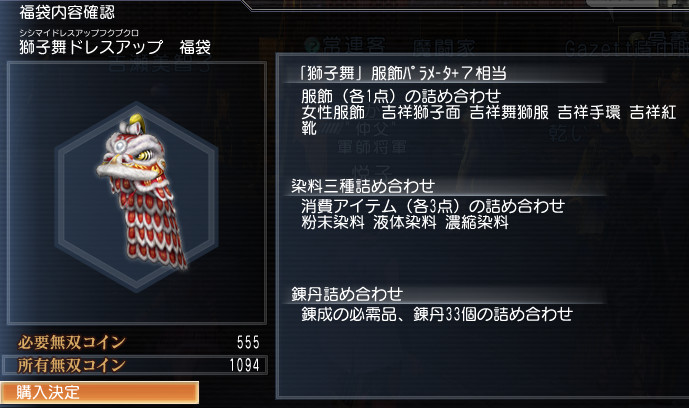Click the 吉祥獅子面 costume item text
This screenshot has width=689, height=408.
click(421, 112)
